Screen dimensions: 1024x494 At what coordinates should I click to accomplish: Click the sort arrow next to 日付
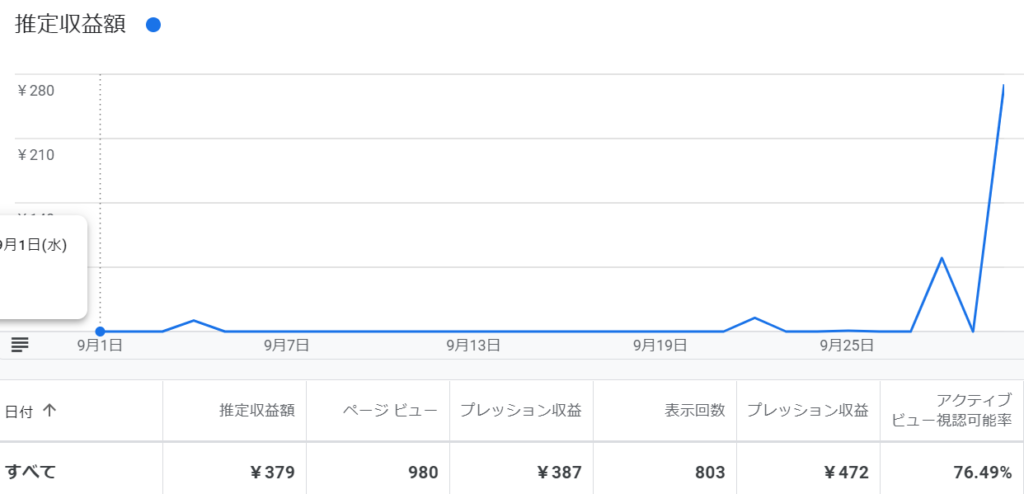pyautogui.click(x=49, y=410)
